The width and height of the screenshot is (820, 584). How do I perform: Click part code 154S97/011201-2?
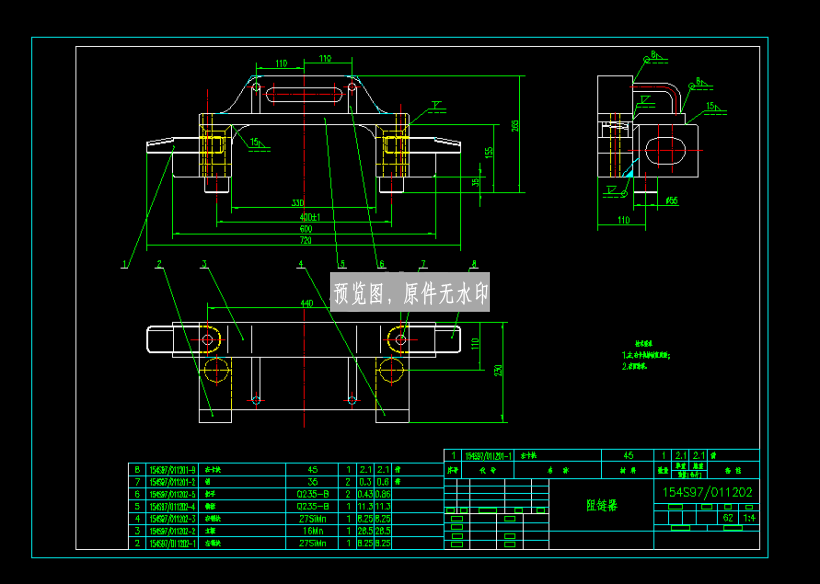(173, 482)
